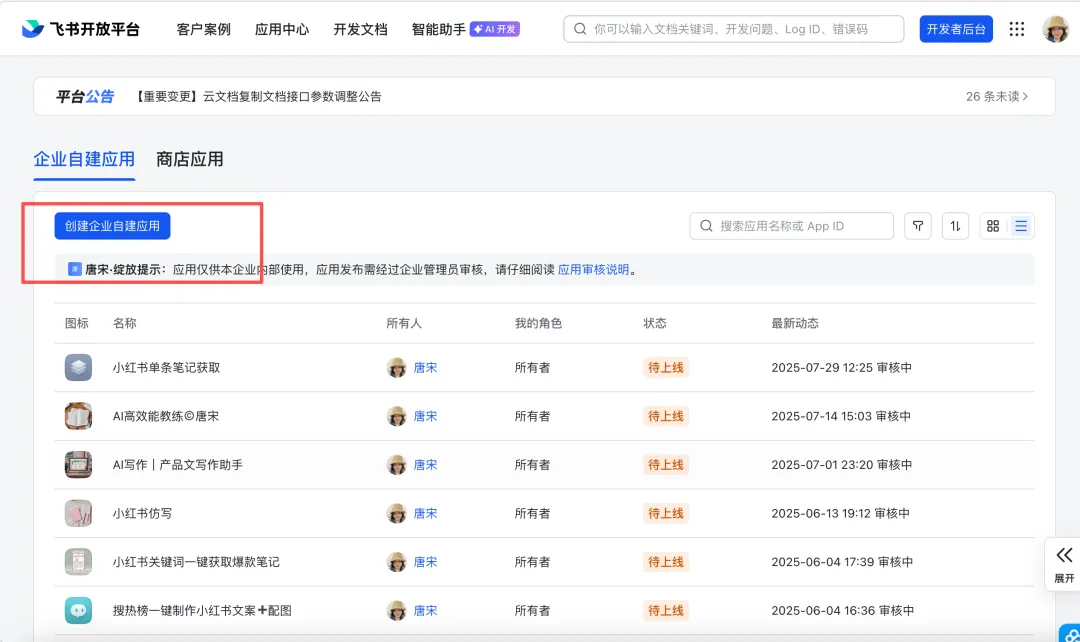Switch to the 商店应用 tab
The width and height of the screenshot is (1080, 642).
(x=189, y=159)
